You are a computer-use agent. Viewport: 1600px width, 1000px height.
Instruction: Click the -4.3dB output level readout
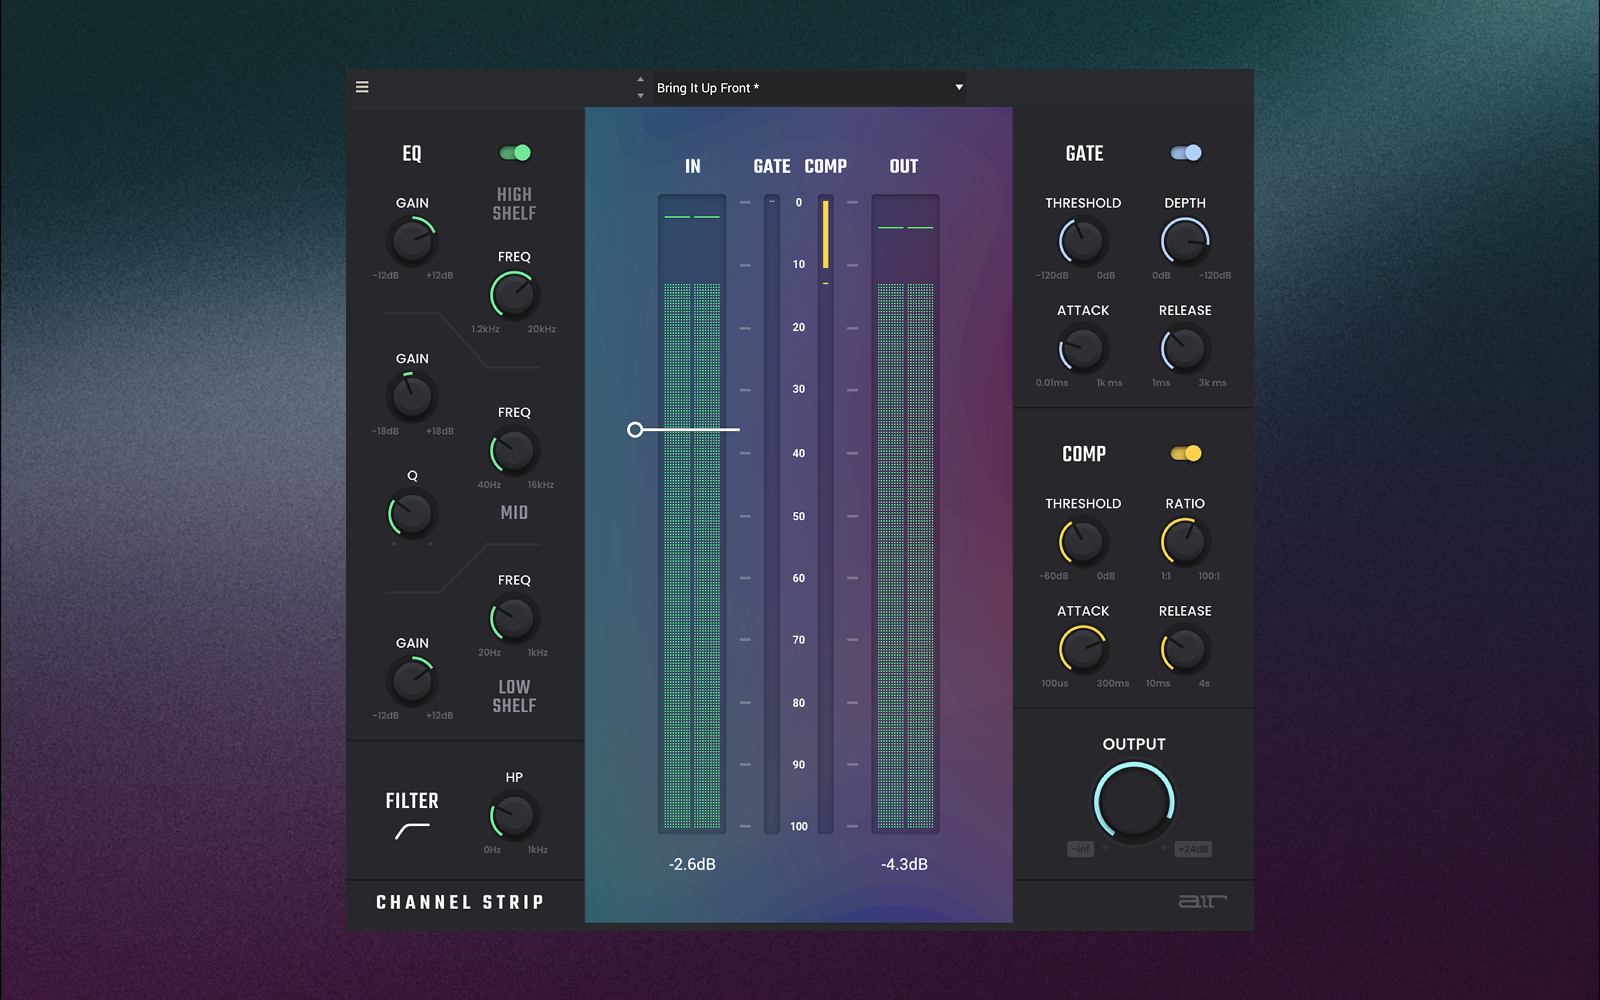tap(905, 865)
